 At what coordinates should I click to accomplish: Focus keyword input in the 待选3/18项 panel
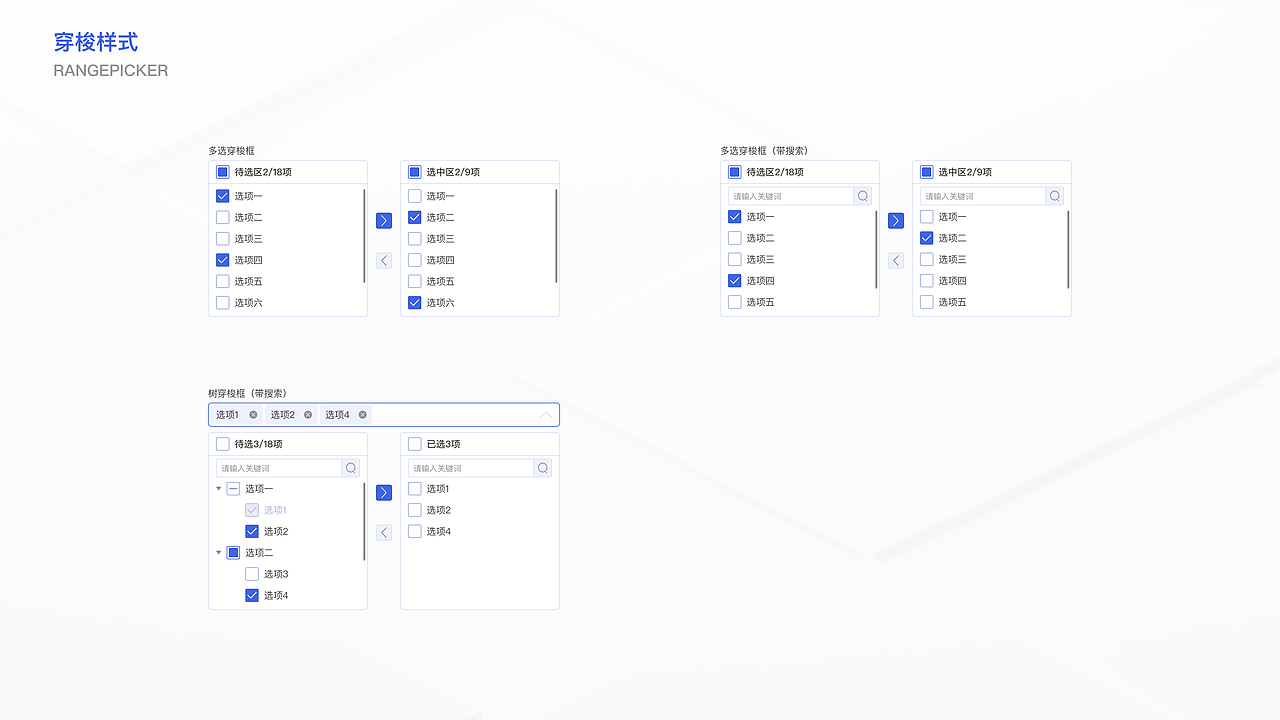tap(279, 468)
